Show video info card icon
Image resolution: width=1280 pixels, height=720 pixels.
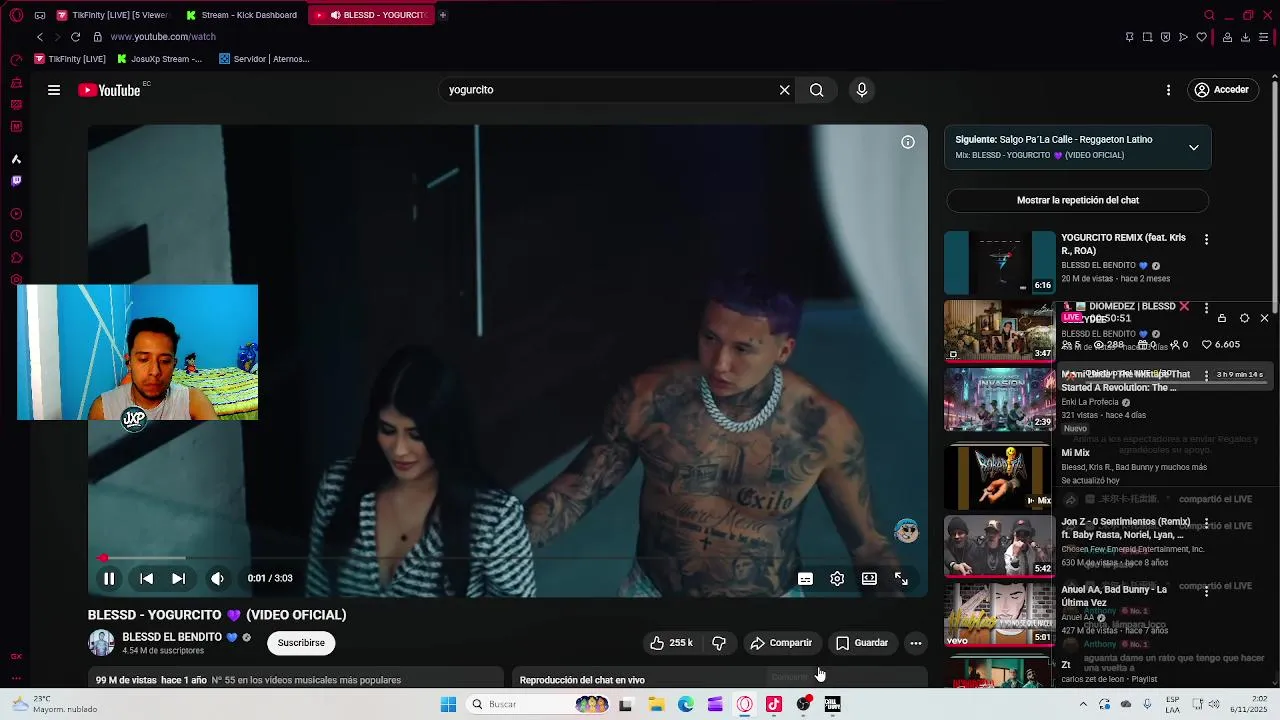[x=908, y=142]
